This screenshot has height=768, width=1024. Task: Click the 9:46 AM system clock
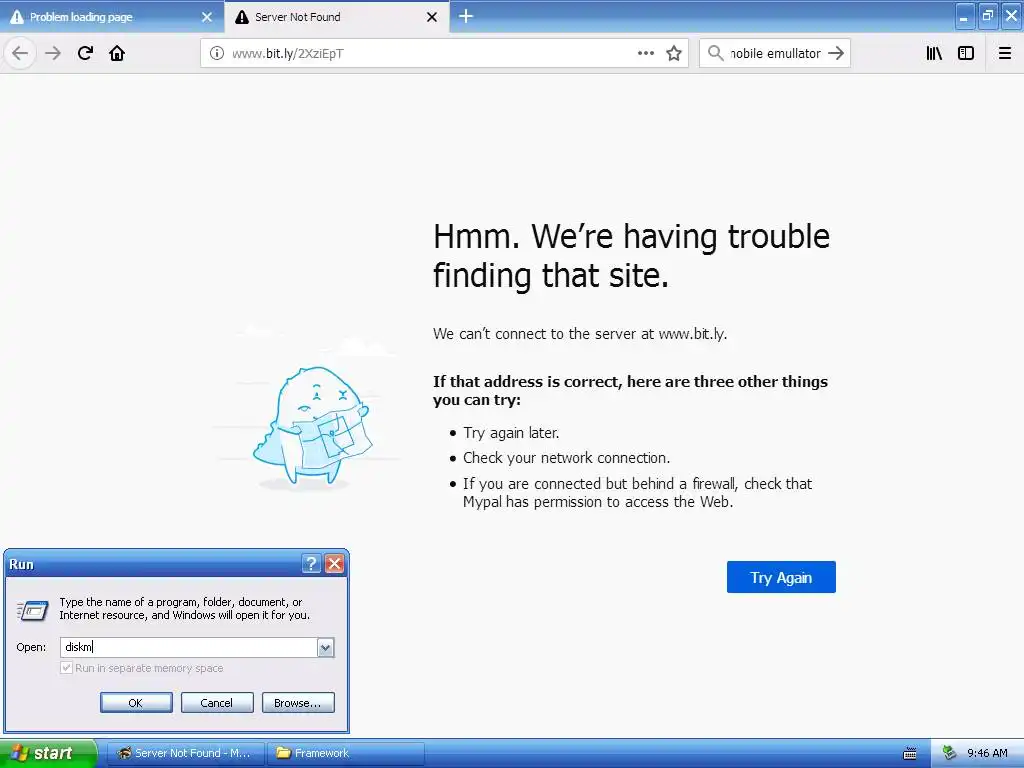pos(987,753)
